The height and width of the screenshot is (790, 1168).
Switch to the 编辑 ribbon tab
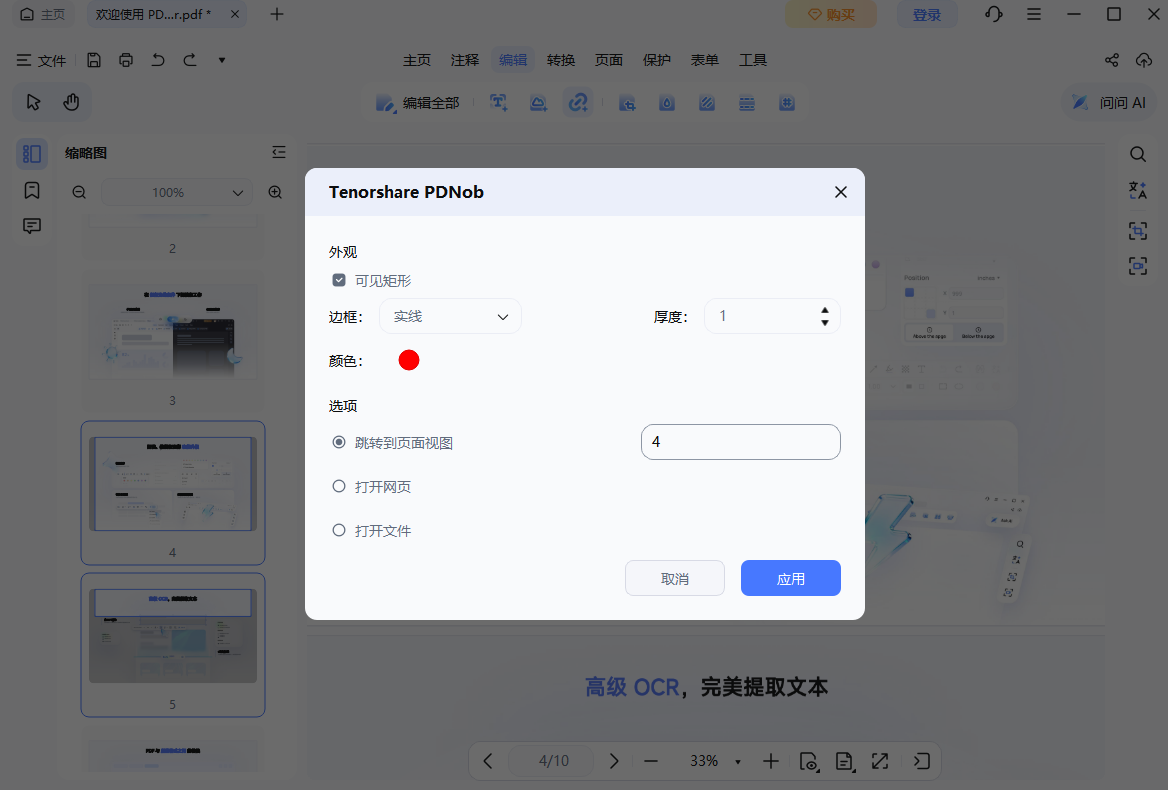click(x=512, y=60)
